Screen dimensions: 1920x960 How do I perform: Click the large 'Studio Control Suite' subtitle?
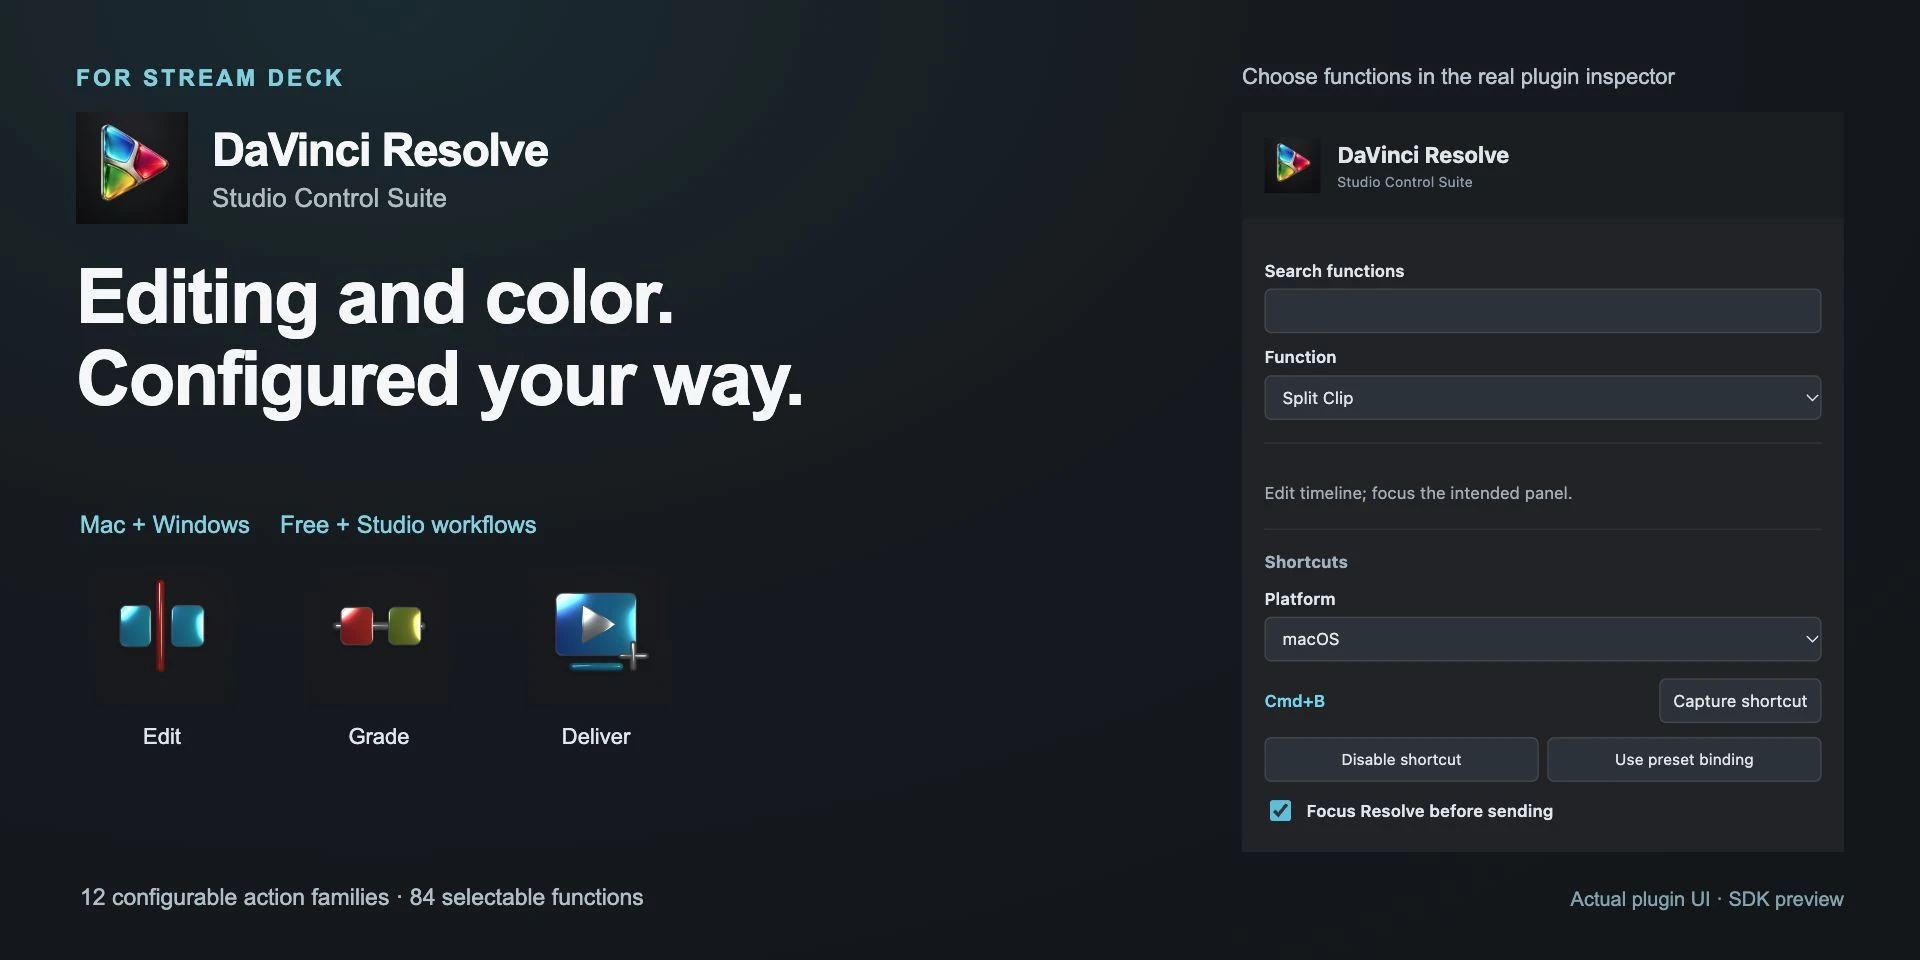(x=329, y=198)
